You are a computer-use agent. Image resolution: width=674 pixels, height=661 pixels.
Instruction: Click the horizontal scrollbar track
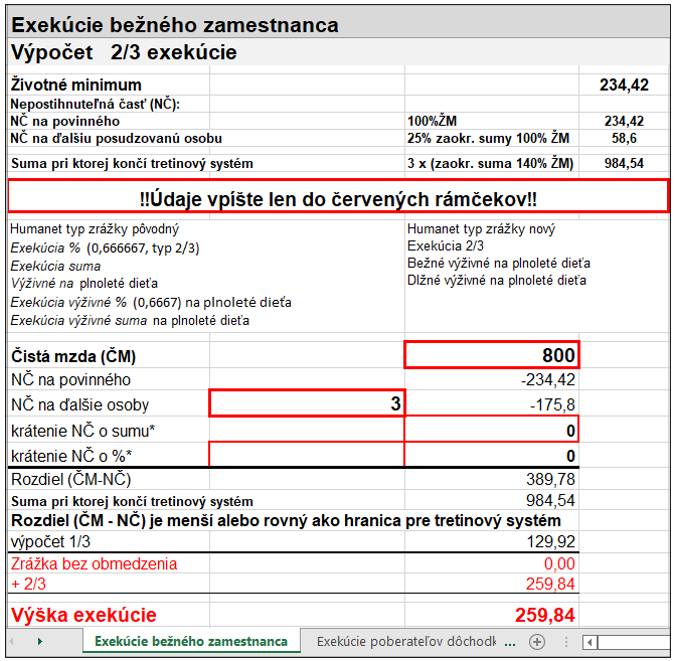634,643
